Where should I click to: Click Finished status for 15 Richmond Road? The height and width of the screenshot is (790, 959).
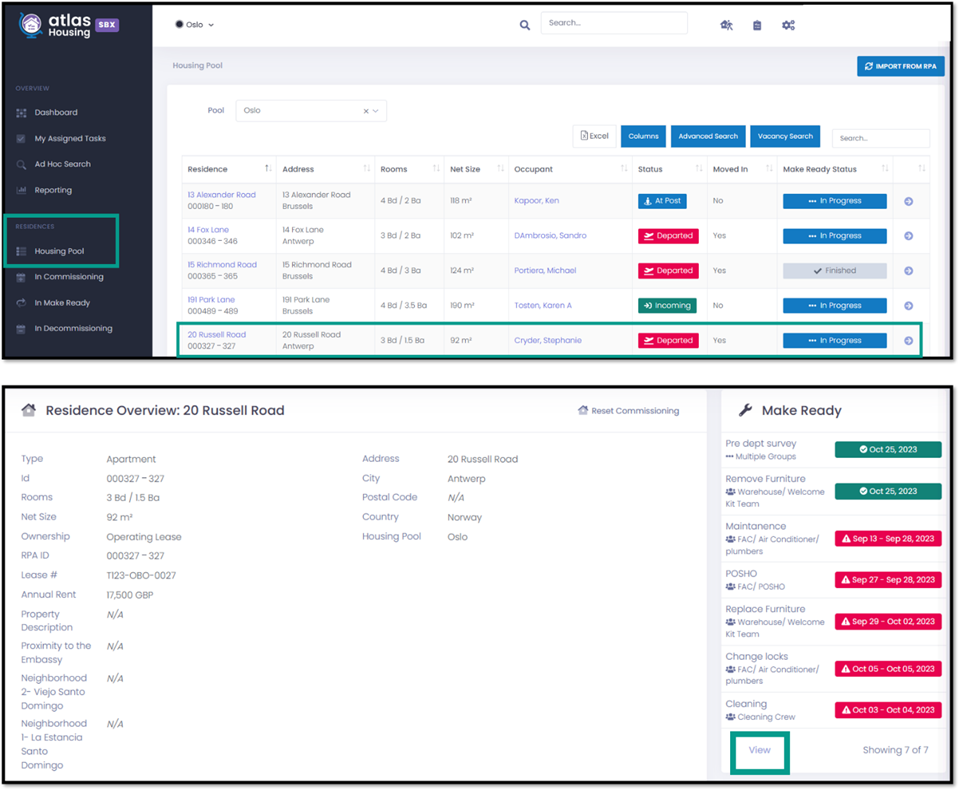(835, 271)
